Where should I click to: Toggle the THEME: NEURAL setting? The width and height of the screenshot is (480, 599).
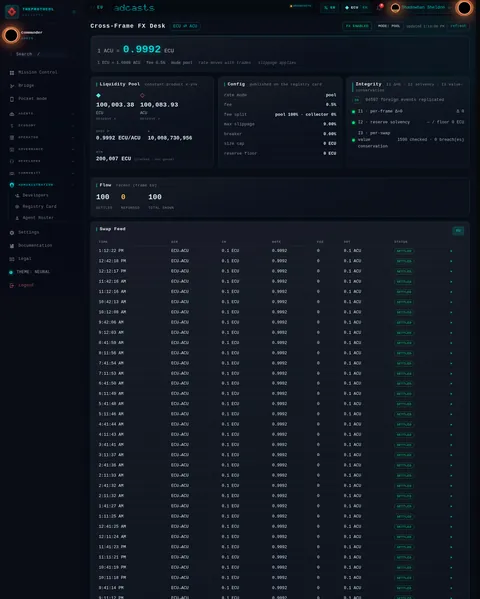click(x=30, y=272)
